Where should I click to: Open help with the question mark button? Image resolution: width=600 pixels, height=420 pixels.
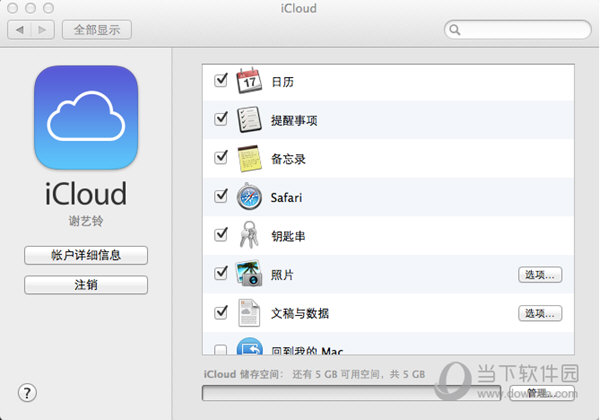point(27,393)
